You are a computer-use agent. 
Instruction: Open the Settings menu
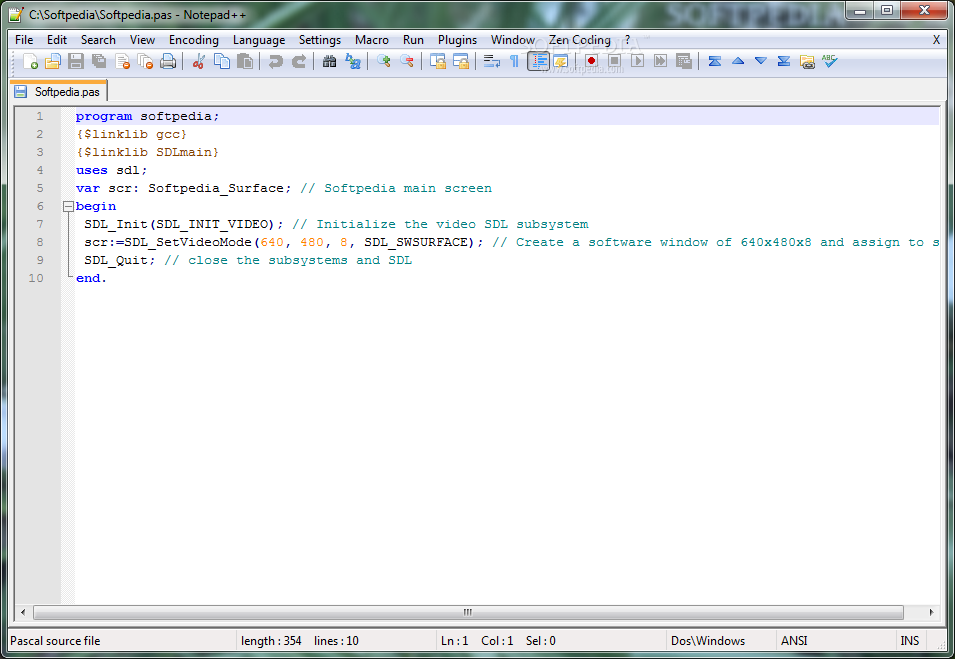320,40
